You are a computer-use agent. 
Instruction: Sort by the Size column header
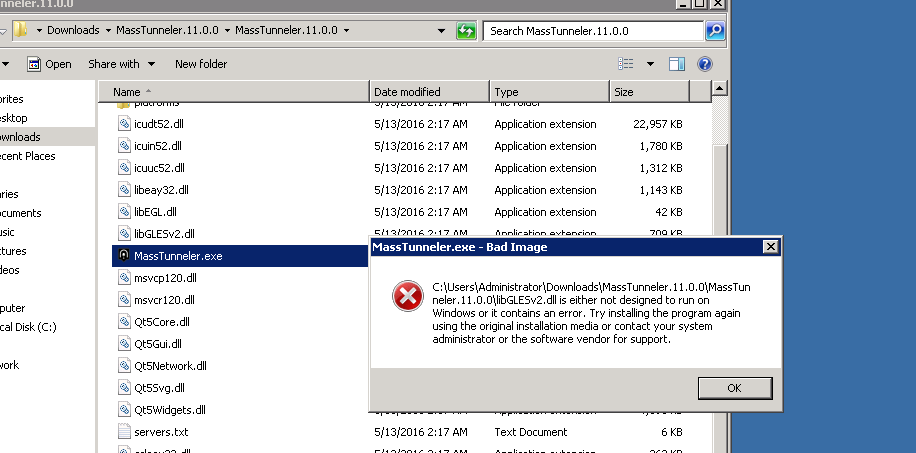pos(650,92)
